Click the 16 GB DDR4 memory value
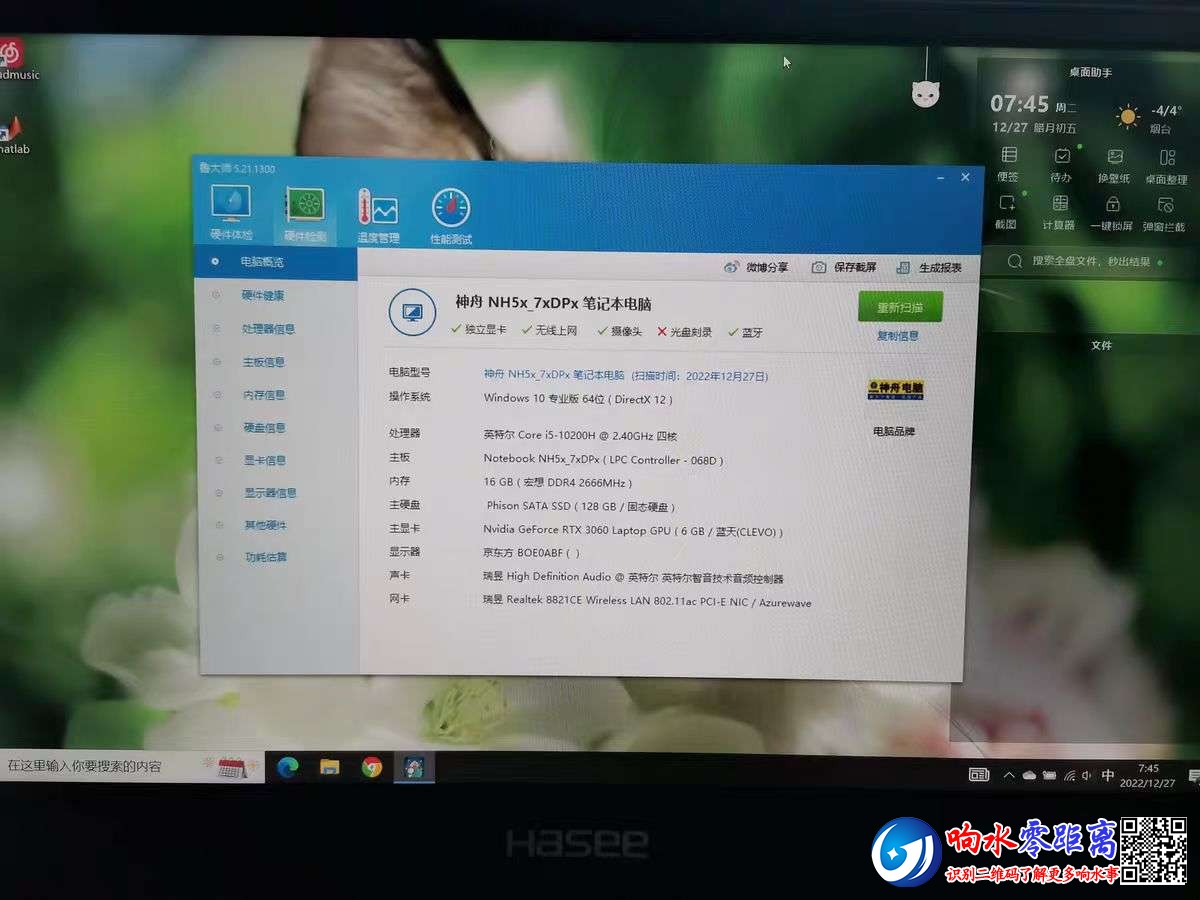The width and height of the screenshot is (1200, 900). point(558,482)
